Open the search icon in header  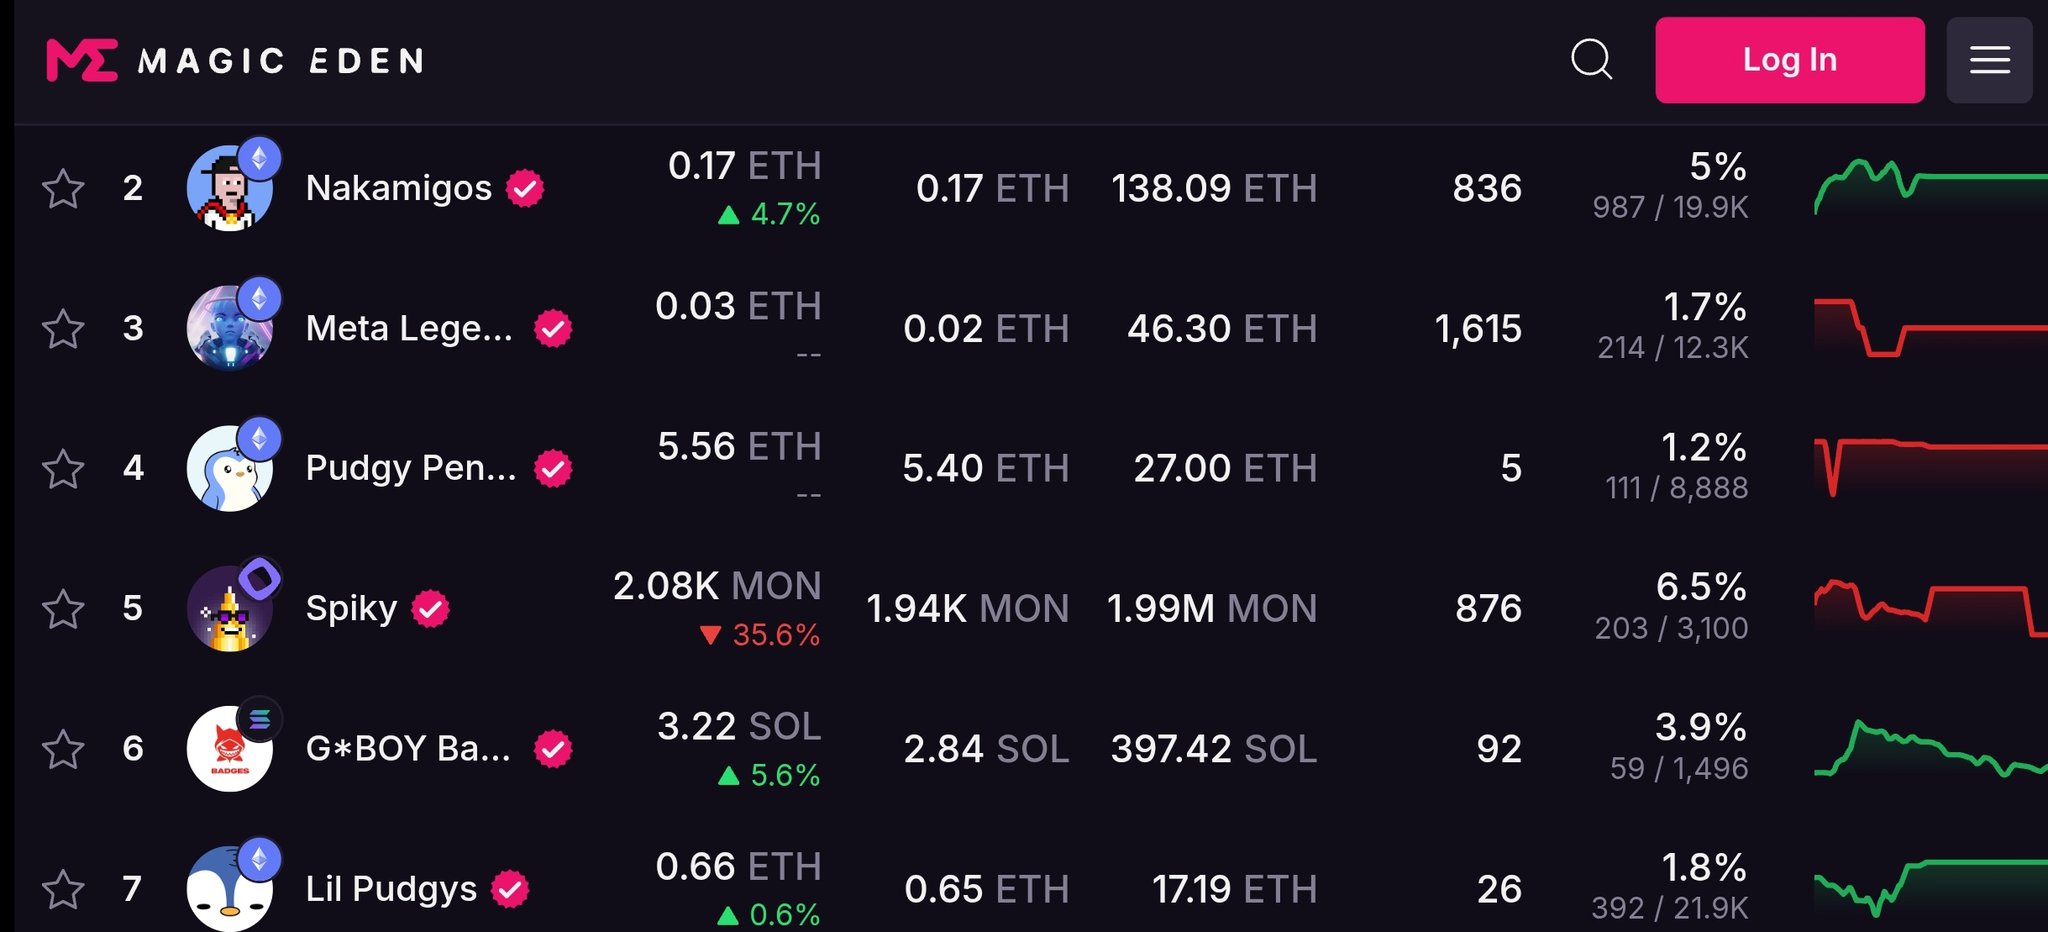pos(1591,59)
